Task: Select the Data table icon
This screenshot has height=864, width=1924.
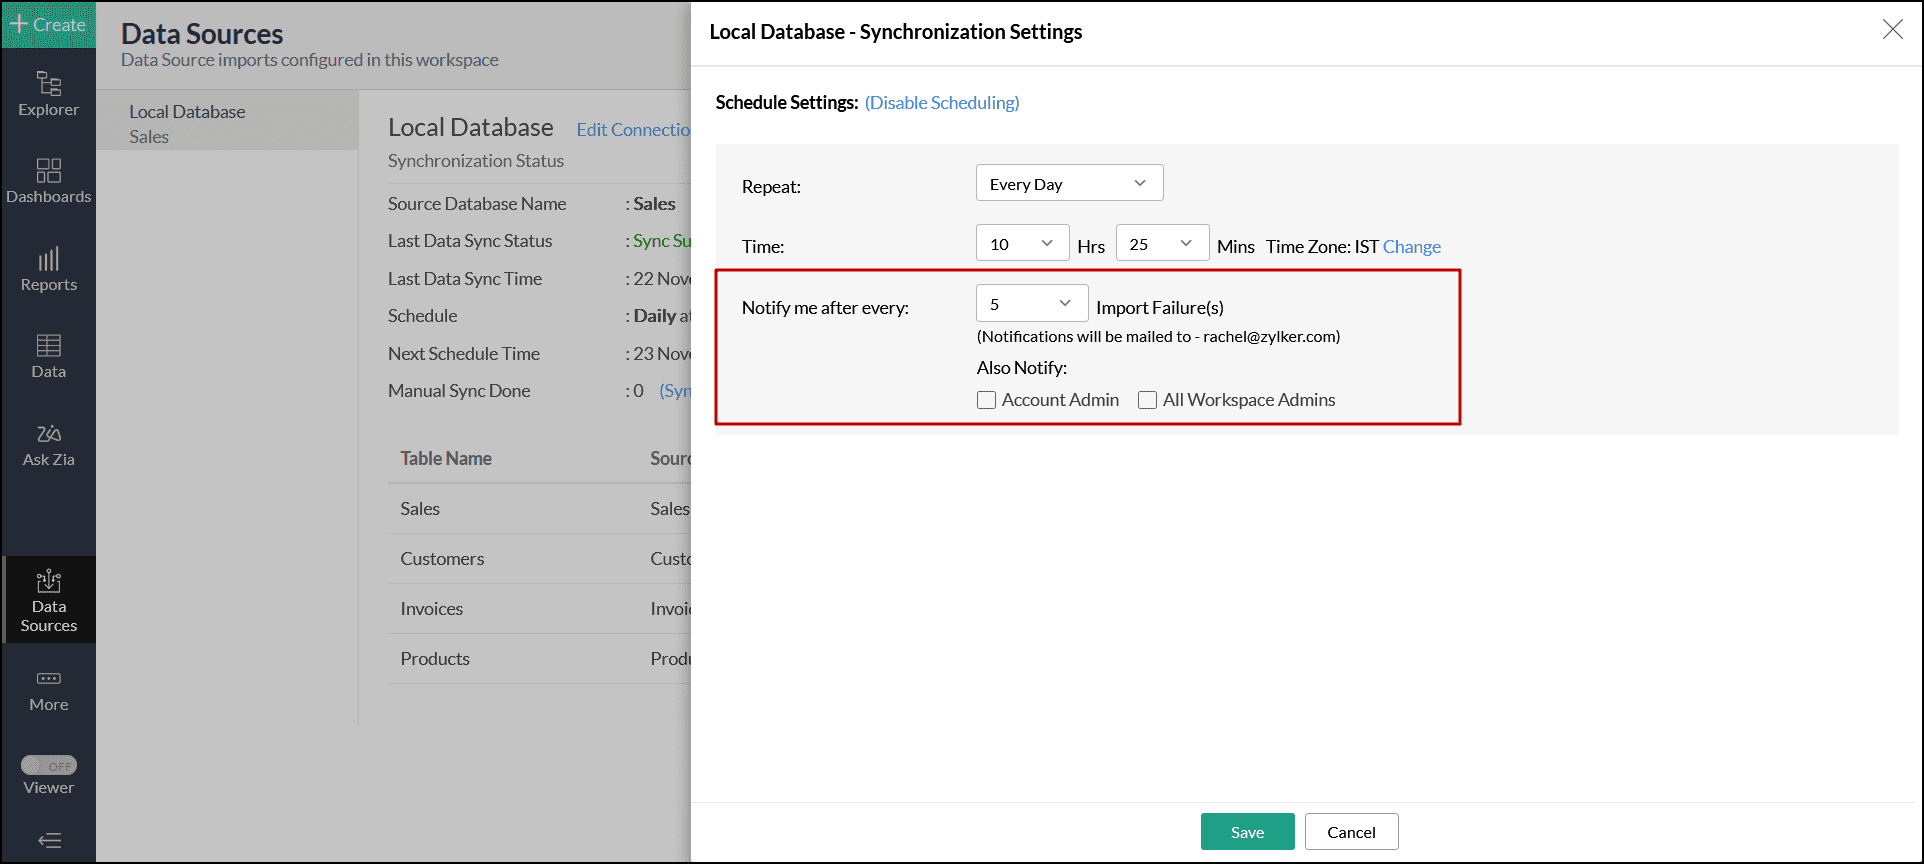Action: tap(48, 356)
